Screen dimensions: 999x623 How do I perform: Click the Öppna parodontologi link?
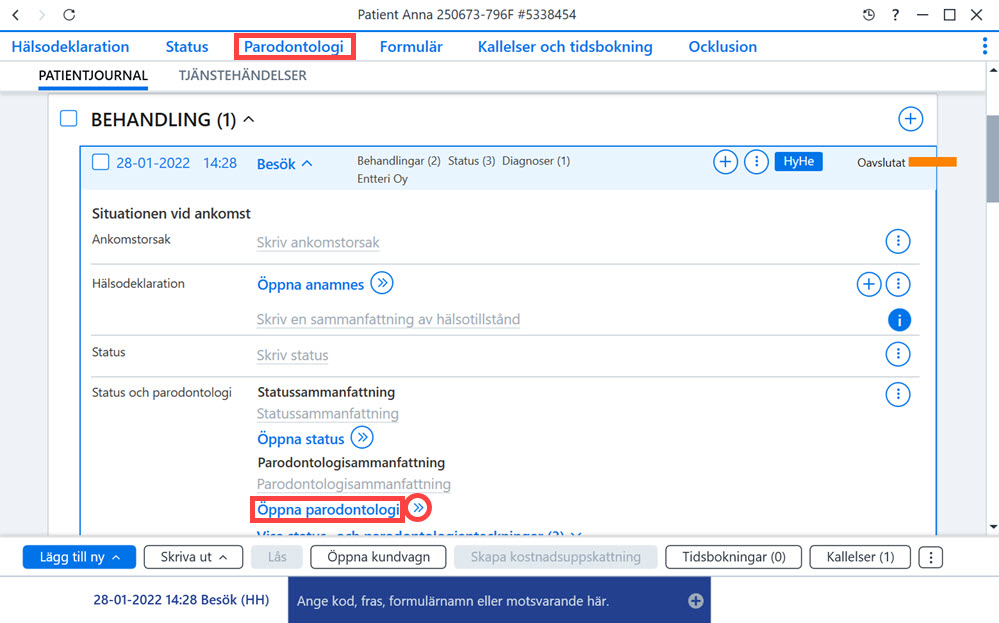tap(328, 510)
